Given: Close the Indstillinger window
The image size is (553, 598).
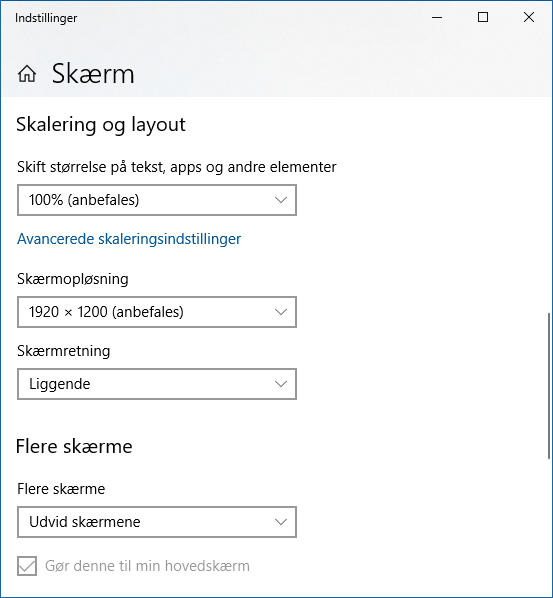Looking at the screenshot, I should (x=529, y=17).
